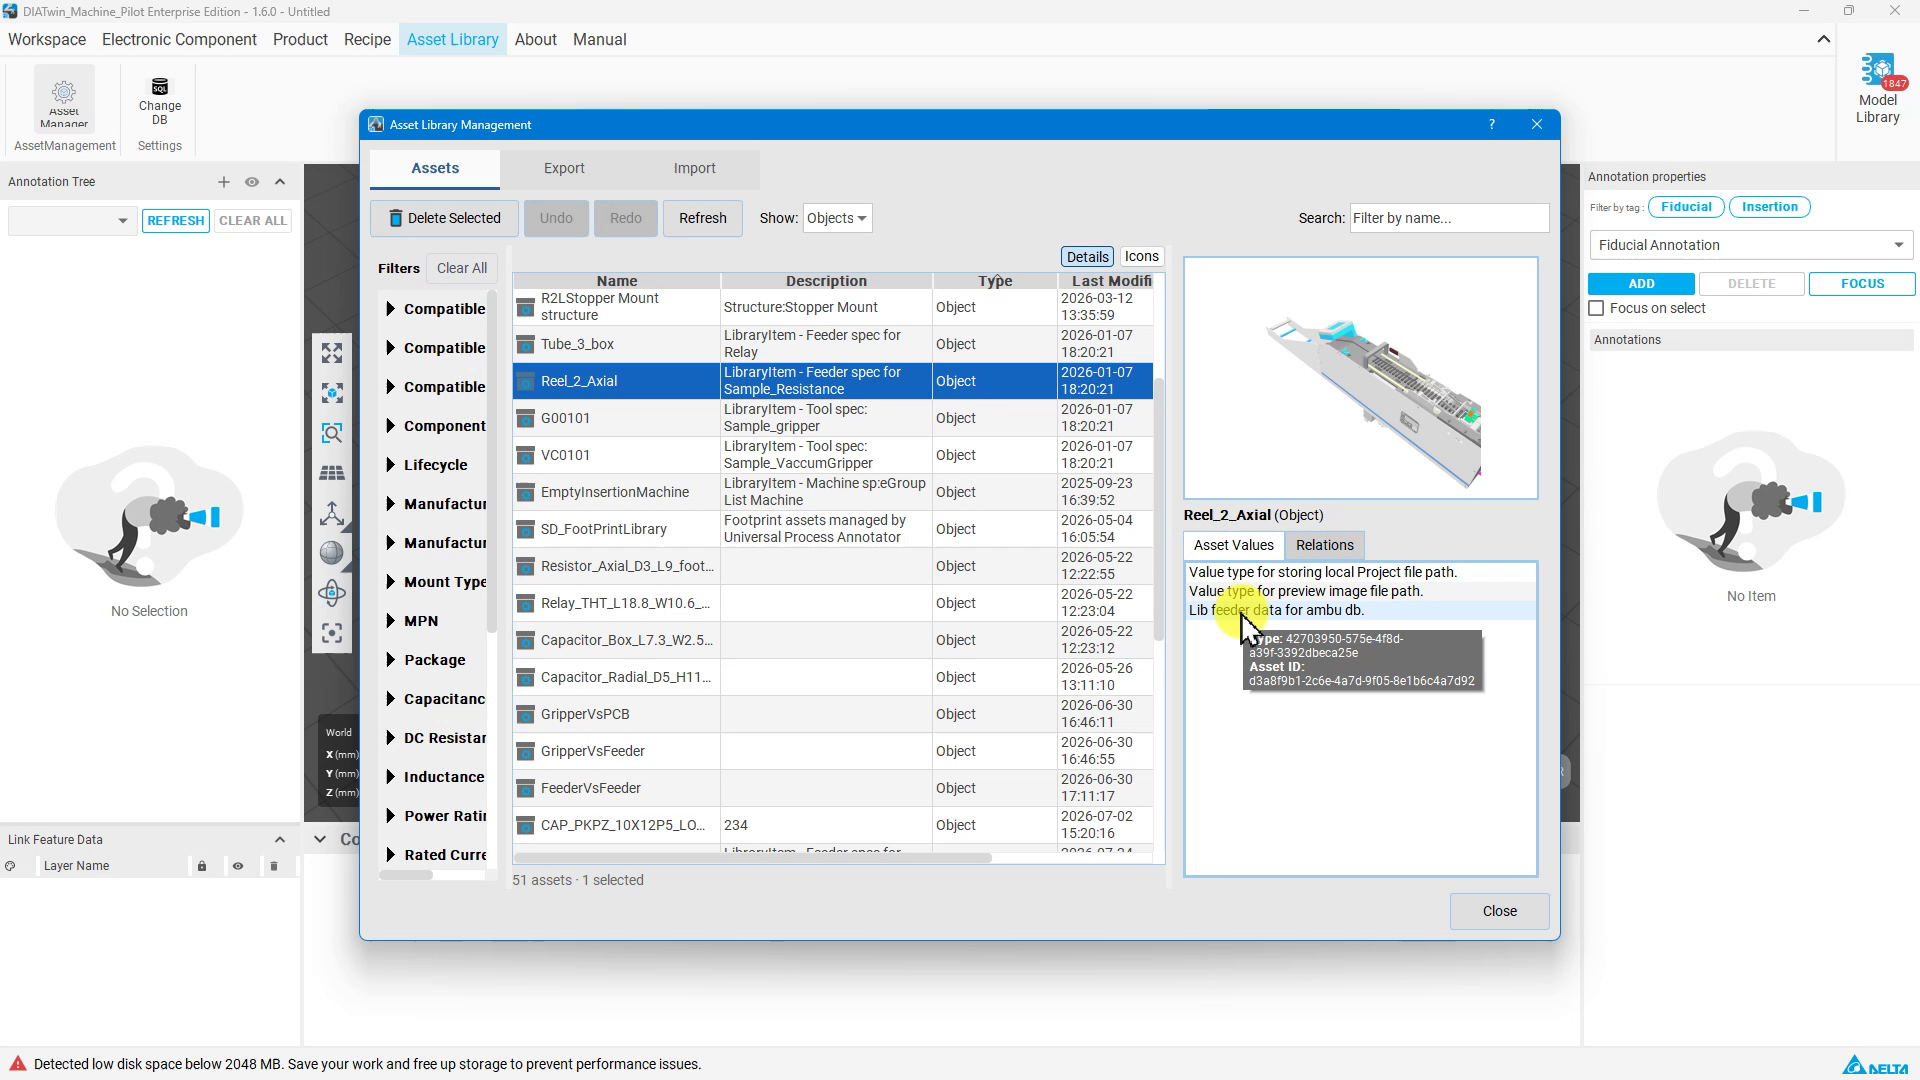Click the object icon beside SD_FootPrintLibrary
The width and height of the screenshot is (1920, 1080).
(x=525, y=529)
